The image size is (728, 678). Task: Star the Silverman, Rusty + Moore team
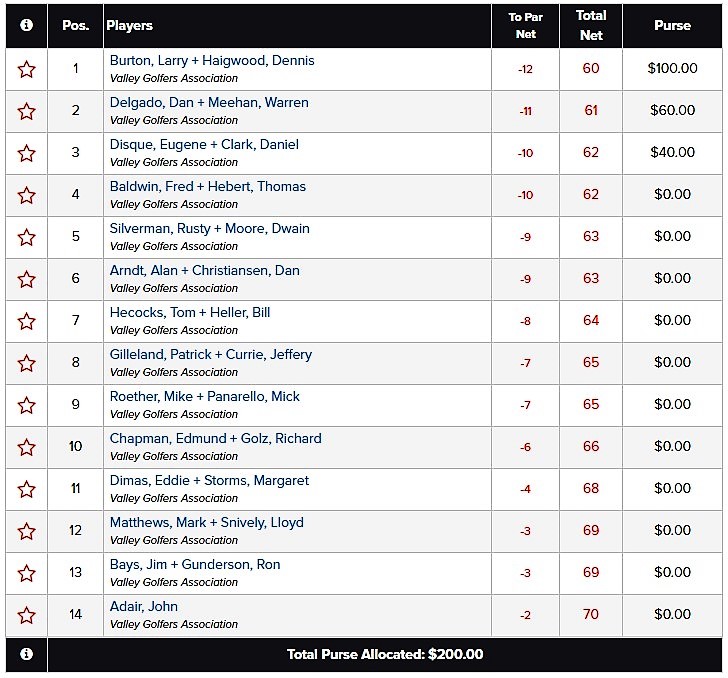pyautogui.click(x=26, y=238)
